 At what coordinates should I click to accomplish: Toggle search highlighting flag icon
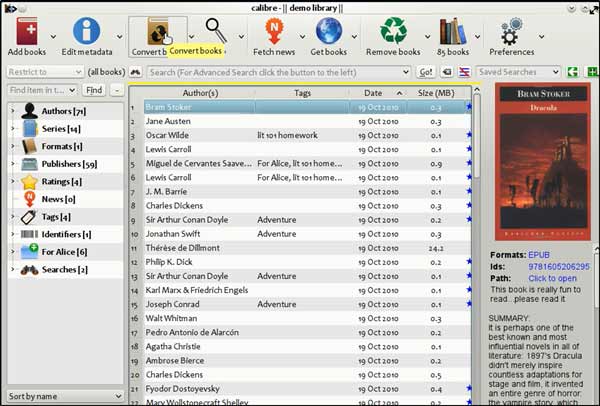[464, 72]
